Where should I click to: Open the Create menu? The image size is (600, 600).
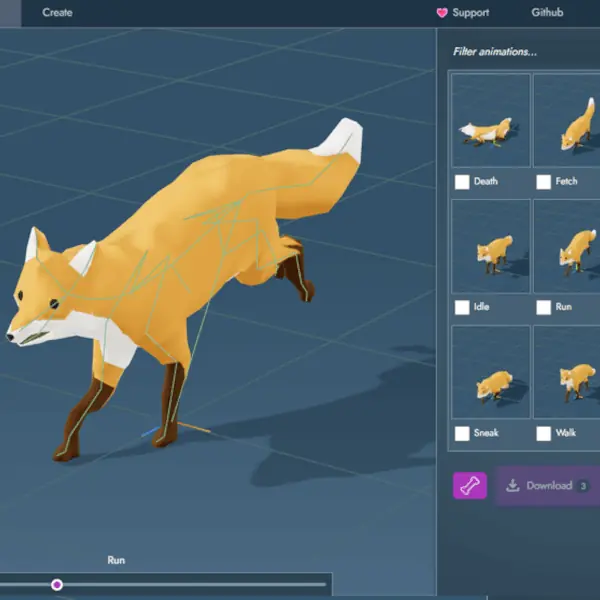coord(57,13)
